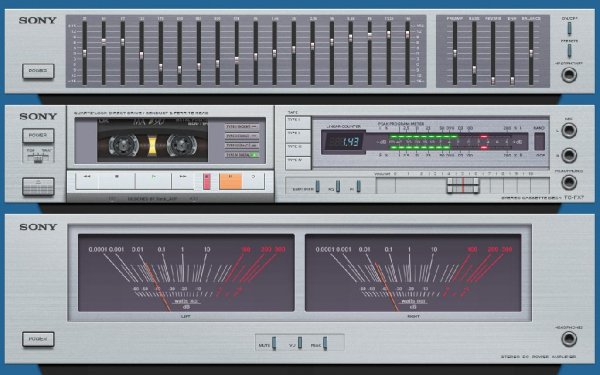Toggle the amplifier VU switch
The image size is (600, 375).
pos(300,343)
